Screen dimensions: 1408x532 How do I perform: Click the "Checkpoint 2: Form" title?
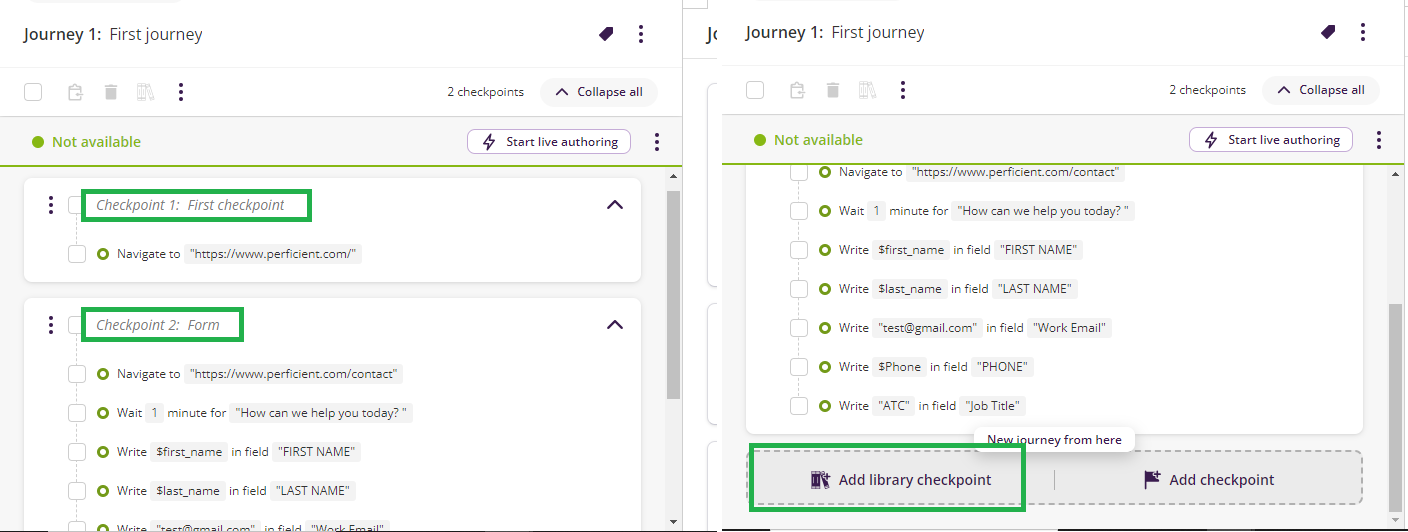tap(158, 325)
